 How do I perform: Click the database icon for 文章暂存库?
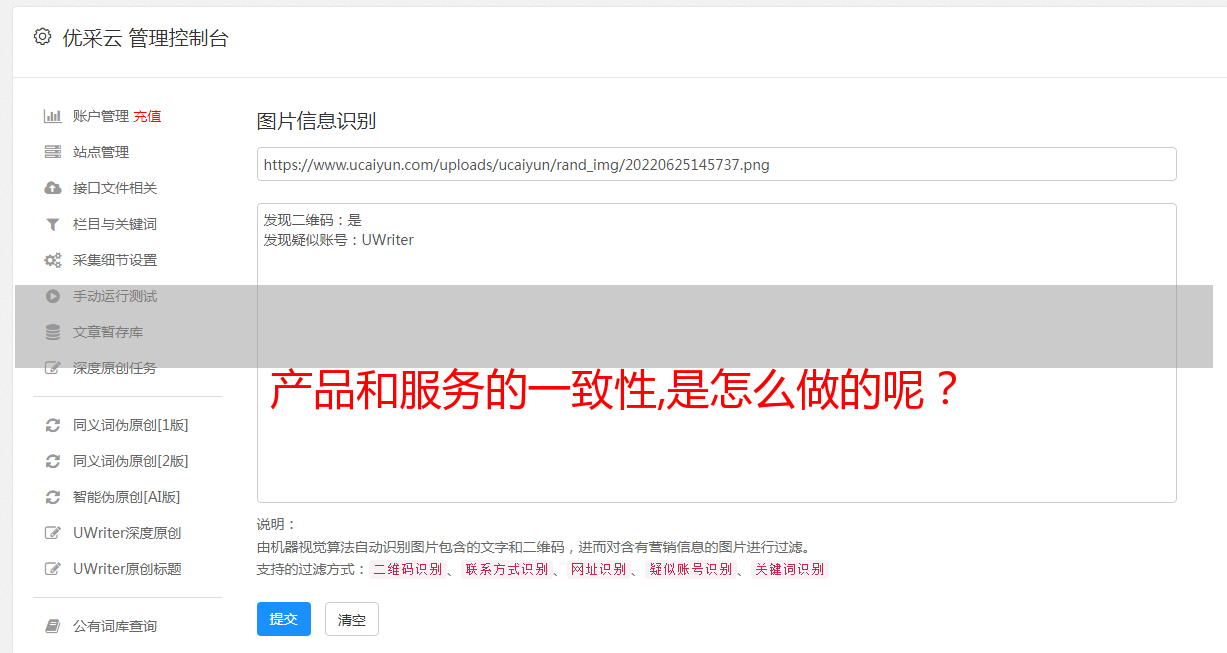[x=53, y=332]
